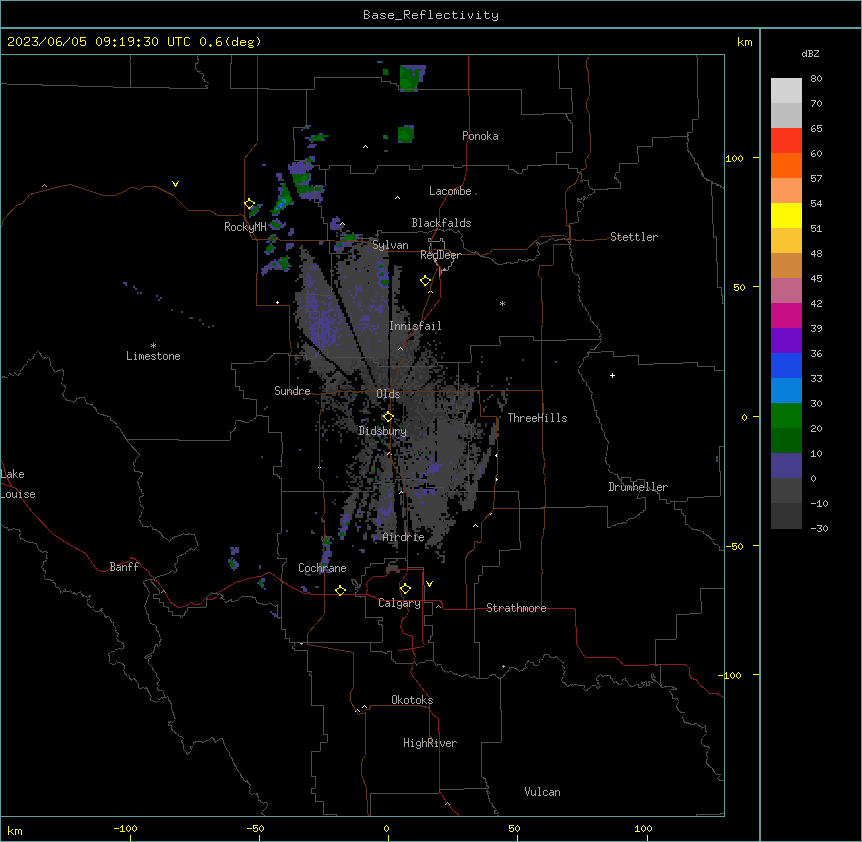
Task: Click the Lake Louise label
Action: coord(17,484)
